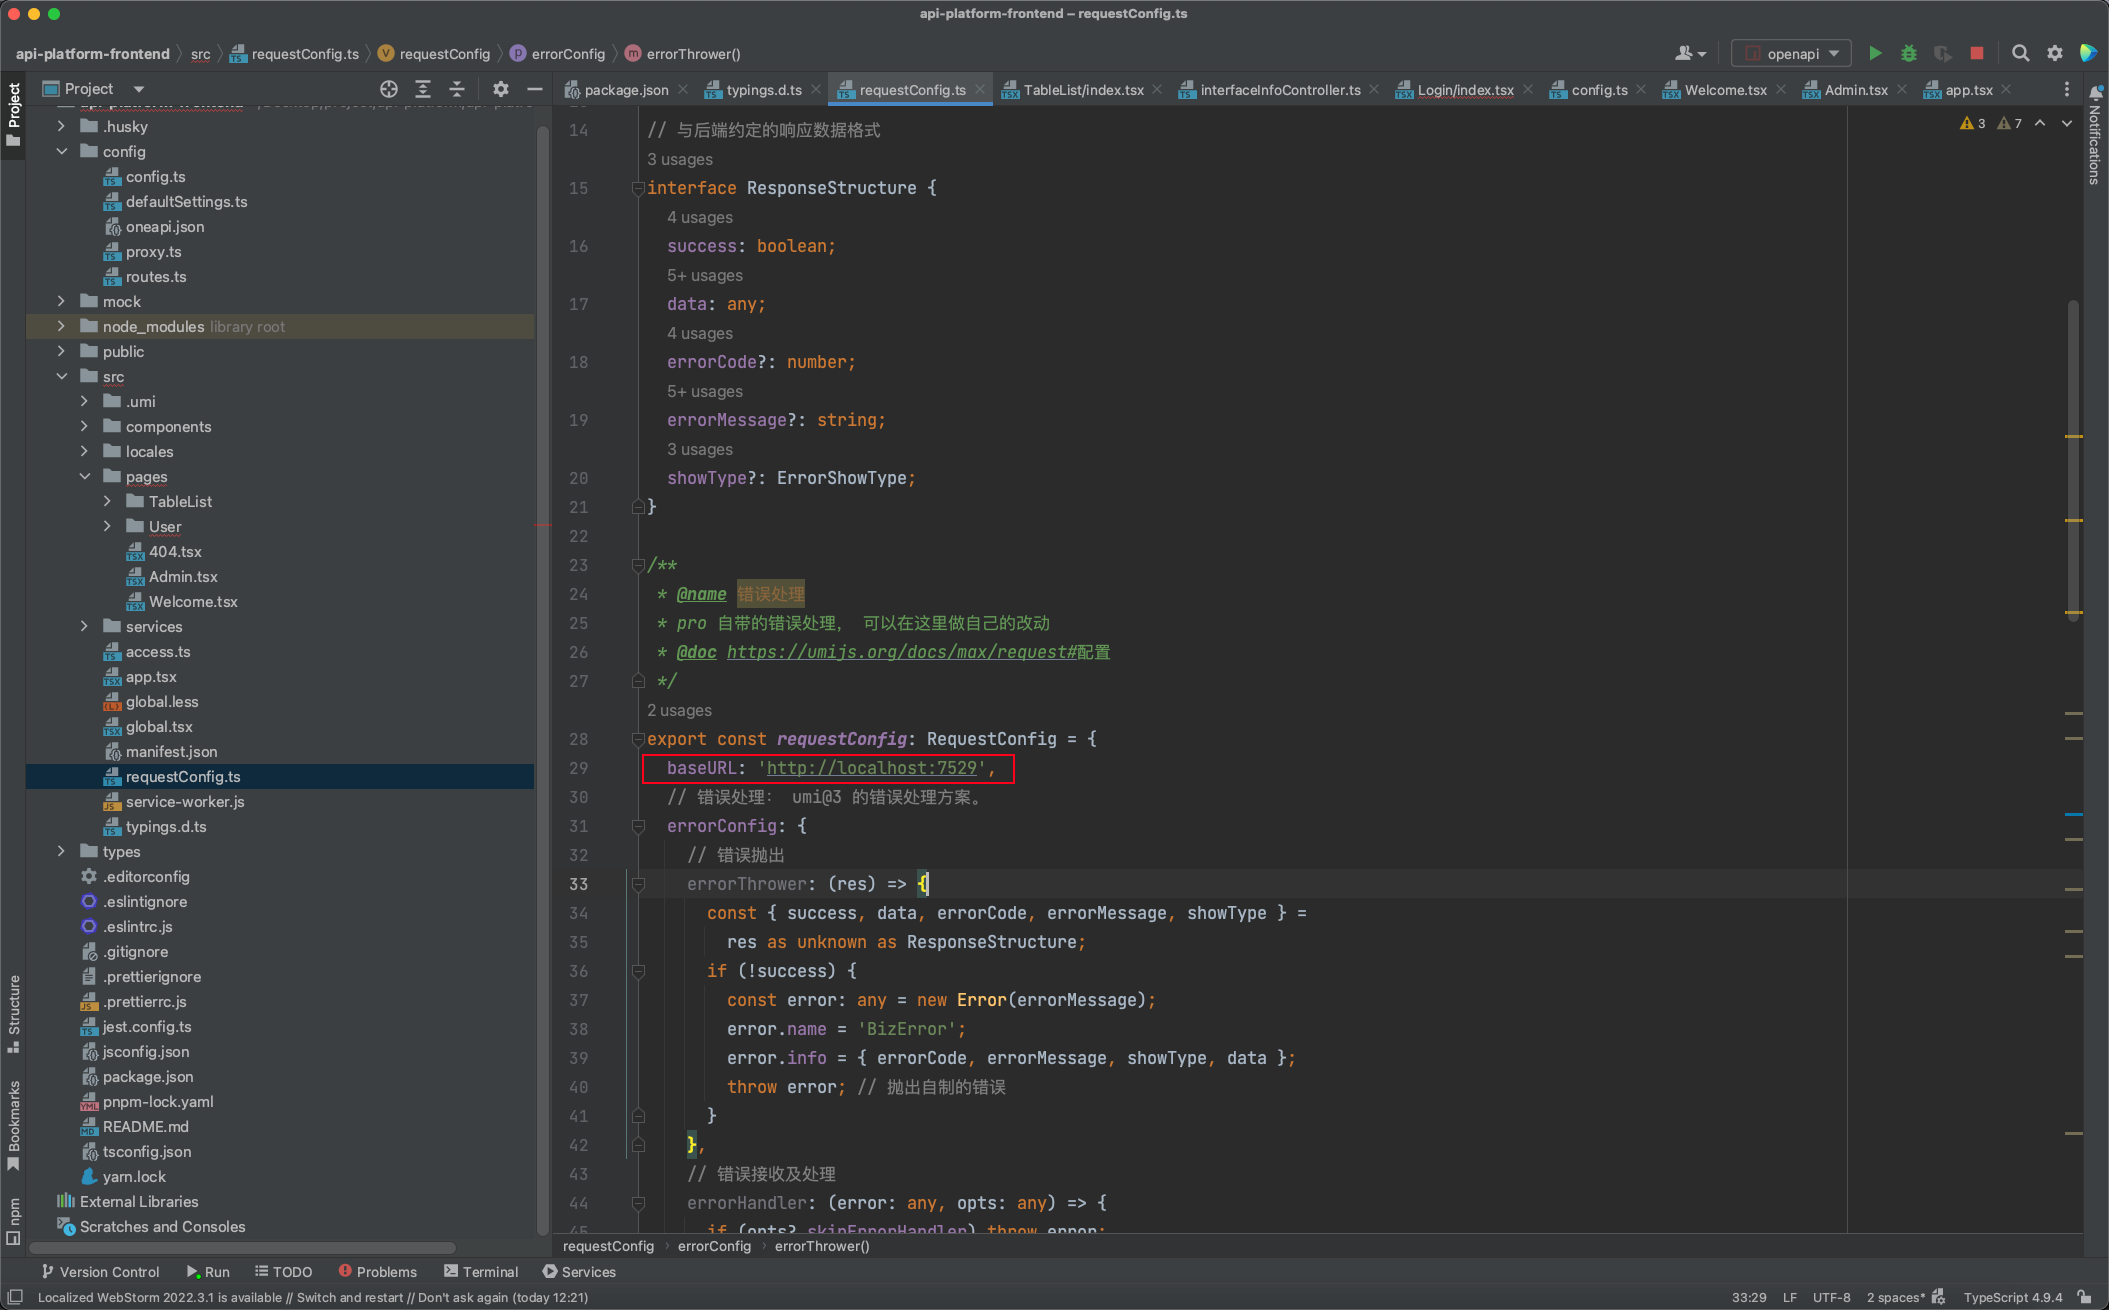Start the Debug bug icon
Image resolution: width=2109 pixels, height=1310 pixels.
tap(1908, 53)
